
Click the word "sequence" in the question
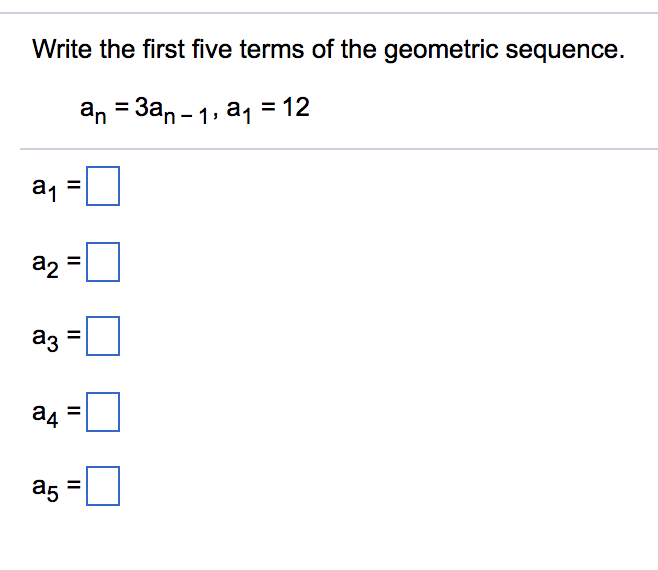tap(568, 50)
